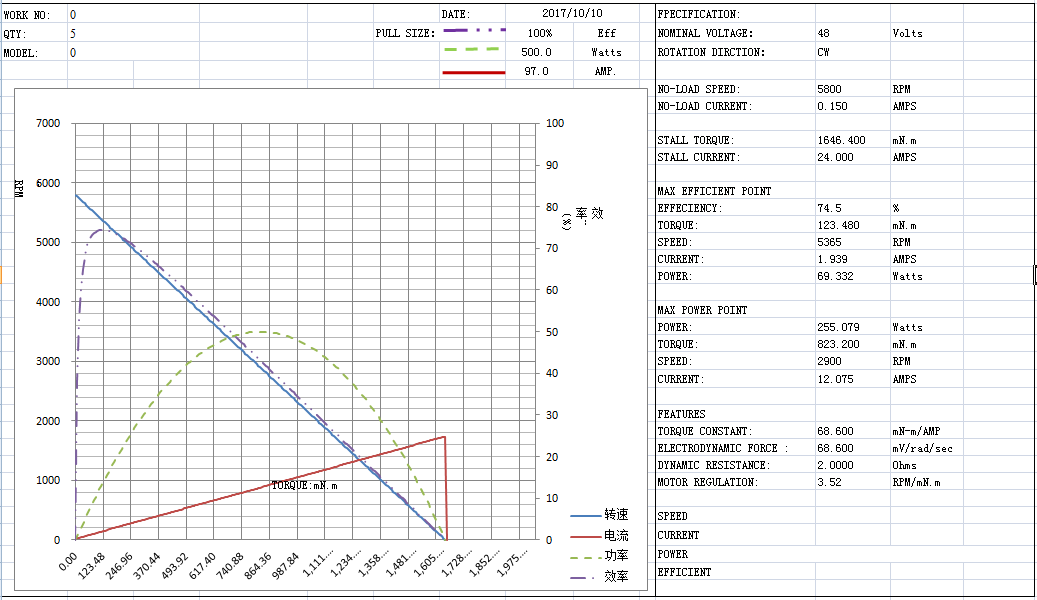Viewport: 1037px width, 600px height.
Task: Click the WORK NO value cell
Action: pos(73,15)
